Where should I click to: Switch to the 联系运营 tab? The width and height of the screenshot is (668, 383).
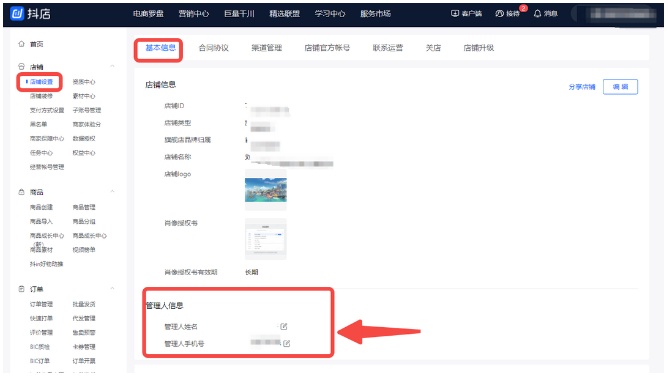click(388, 48)
